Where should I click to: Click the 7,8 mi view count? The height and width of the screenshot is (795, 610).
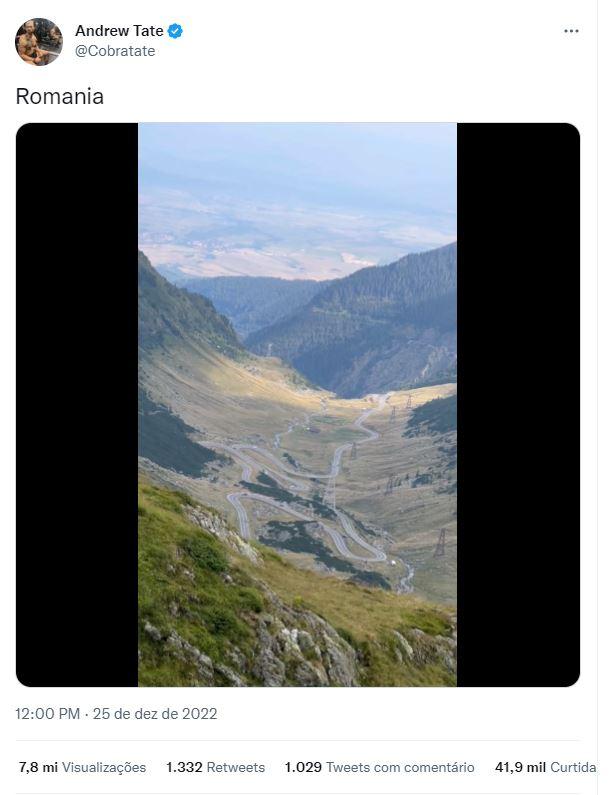[38, 767]
